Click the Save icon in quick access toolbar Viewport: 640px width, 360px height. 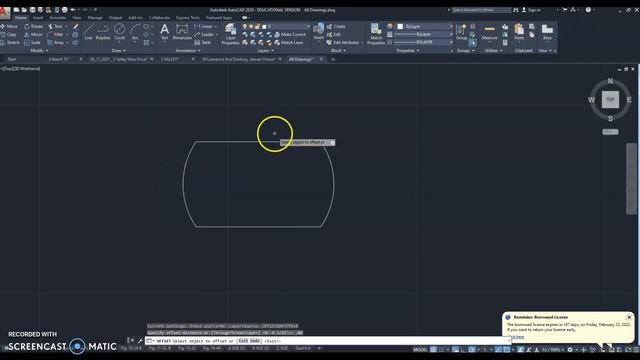pyautogui.click(x=33, y=10)
